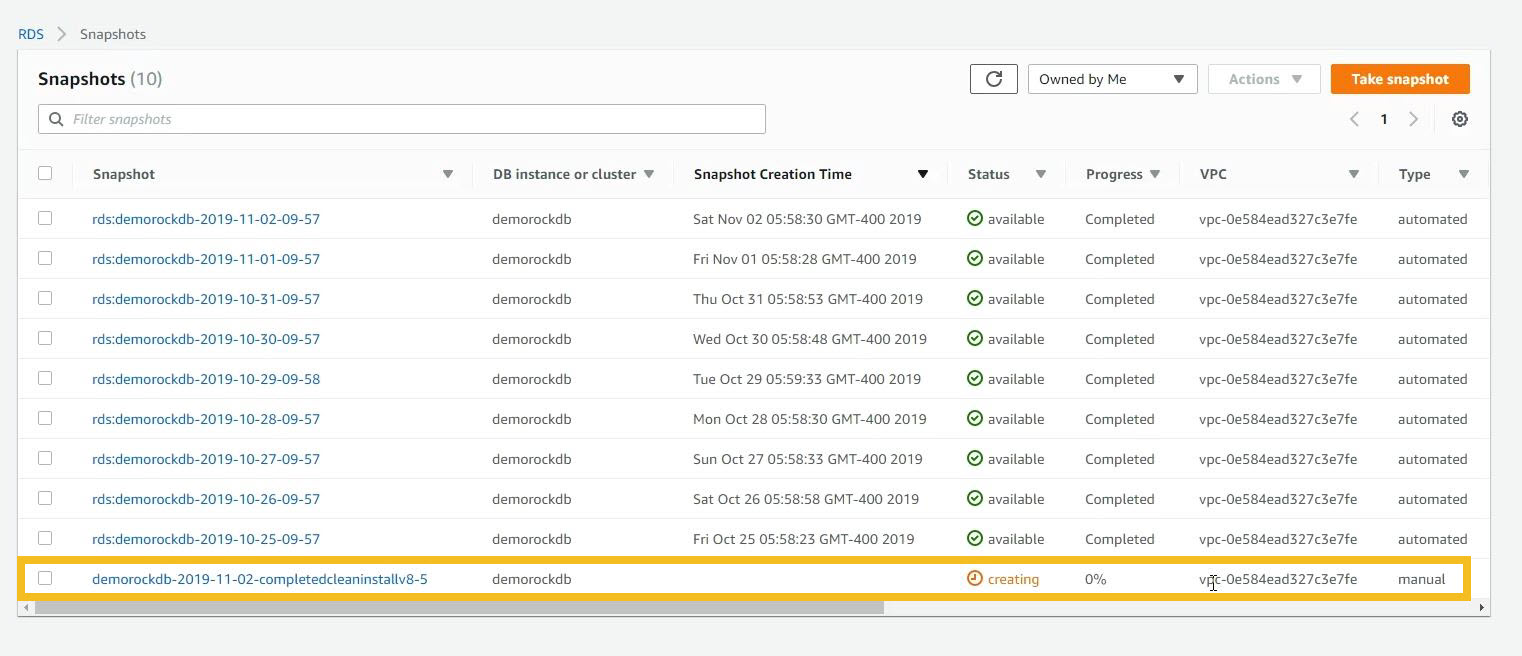Sort by VPC column arrow
Image resolution: width=1522 pixels, height=656 pixels.
pyautogui.click(x=1354, y=174)
